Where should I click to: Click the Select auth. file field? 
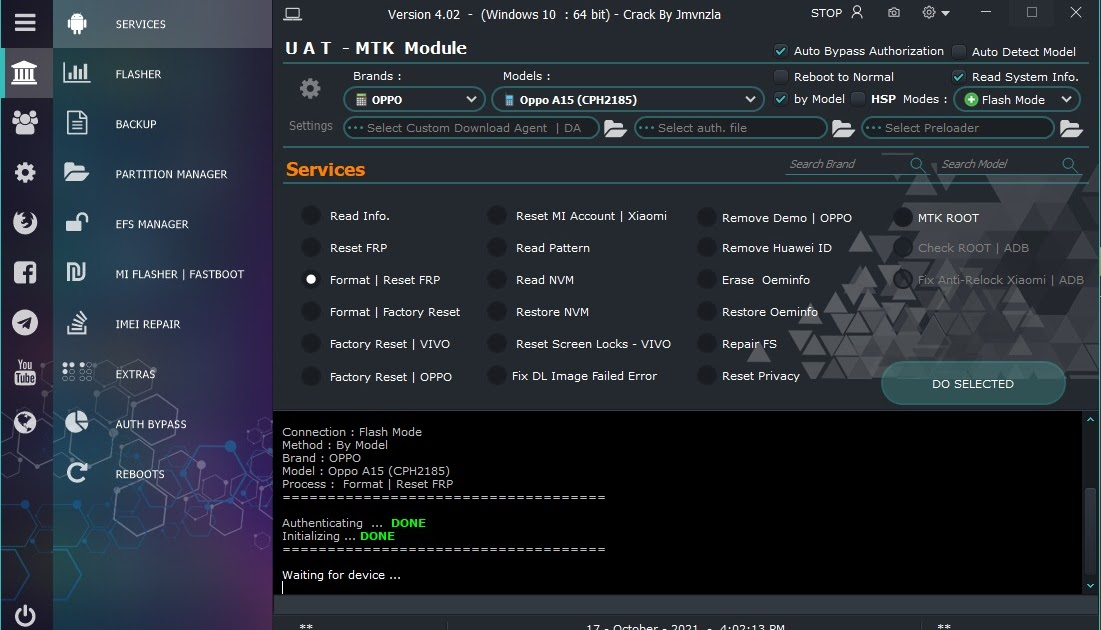pyautogui.click(x=730, y=128)
